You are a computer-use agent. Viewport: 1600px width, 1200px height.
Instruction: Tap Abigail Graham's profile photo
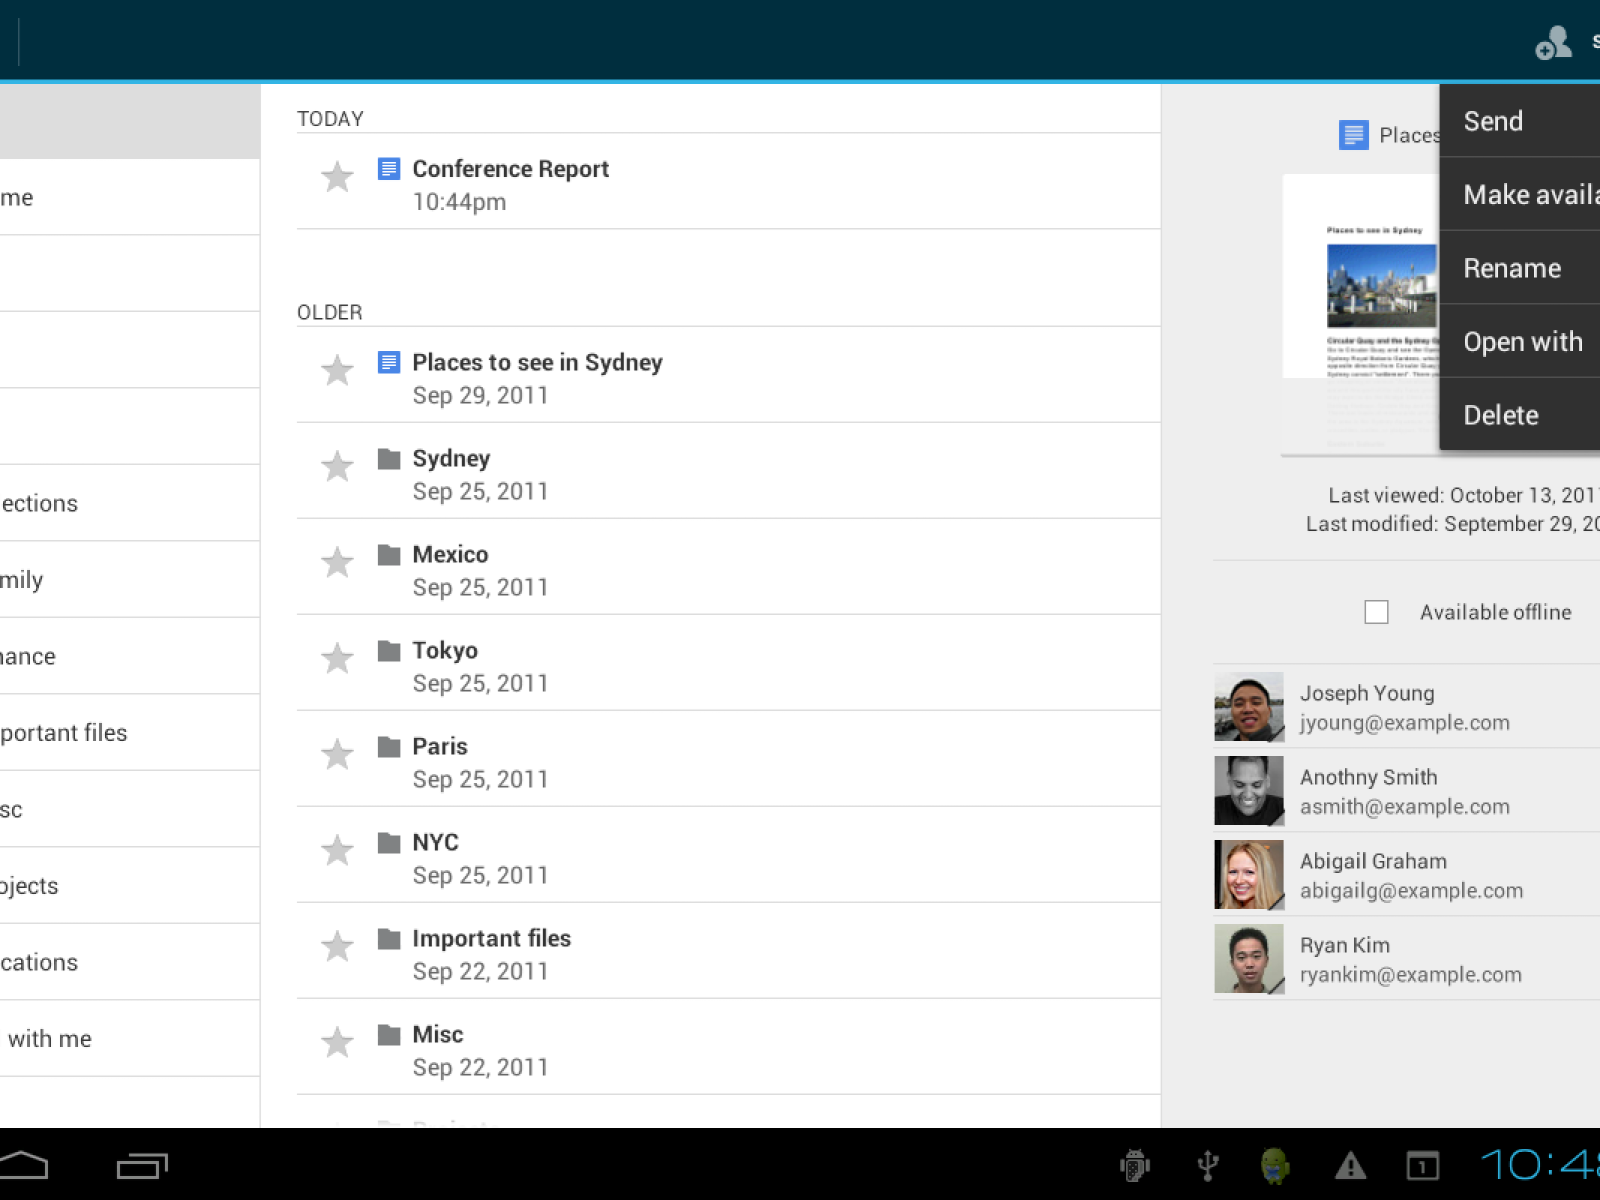pyautogui.click(x=1248, y=875)
